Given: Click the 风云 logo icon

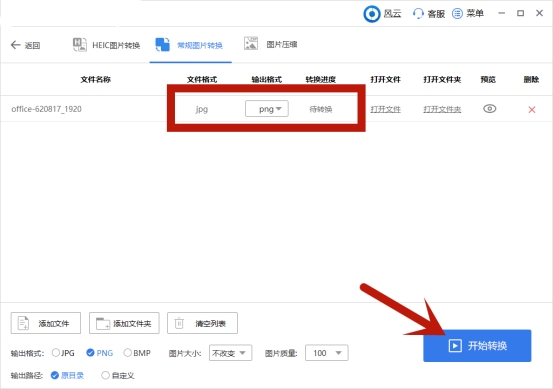Looking at the screenshot, I should pos(372,14).
